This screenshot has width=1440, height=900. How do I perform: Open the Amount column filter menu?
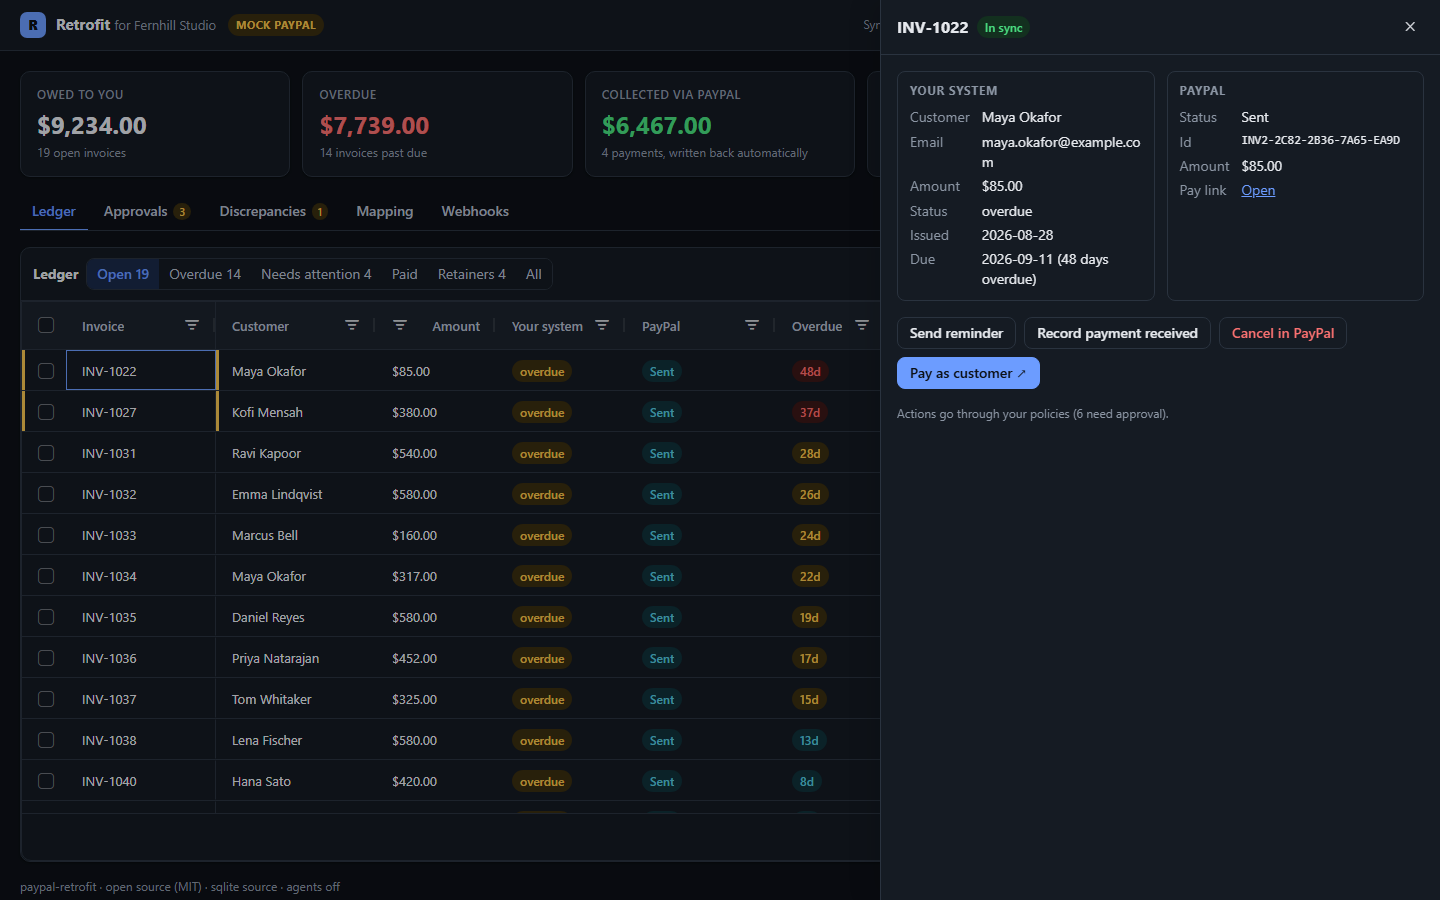(x=400, y=325)
